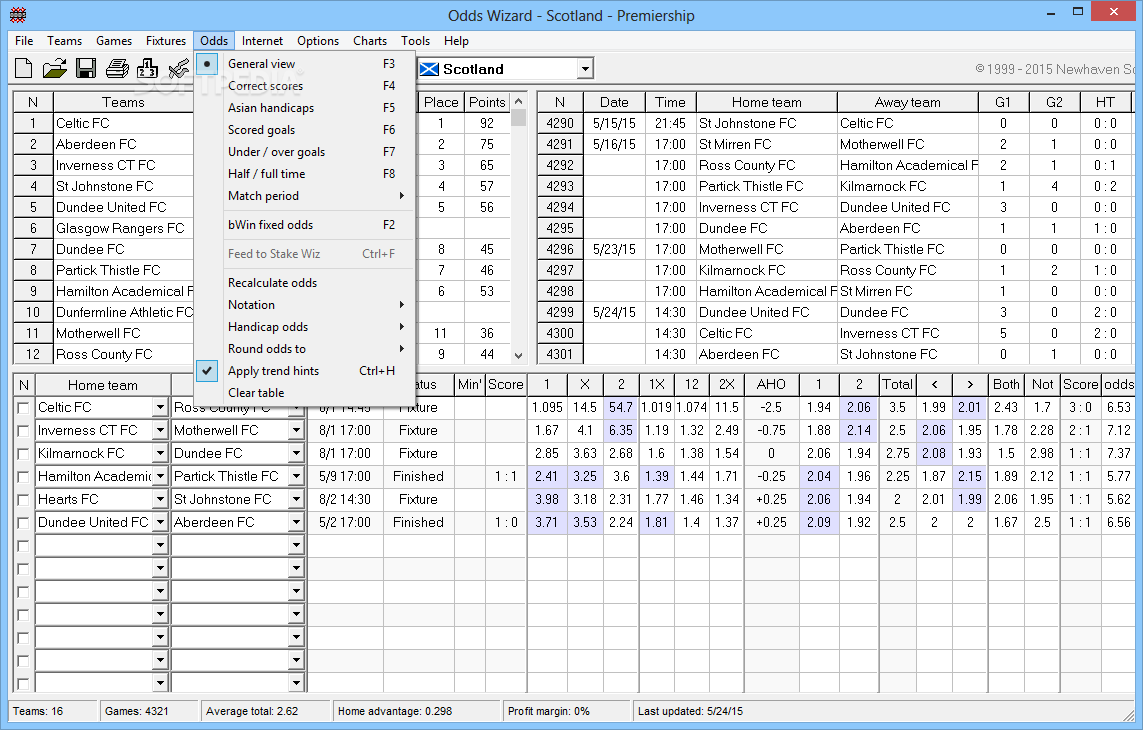This screenshot has width=1143, height=730.
Task: Open Partick Thistle FC away team dropdown
Action: click(296, 476)
